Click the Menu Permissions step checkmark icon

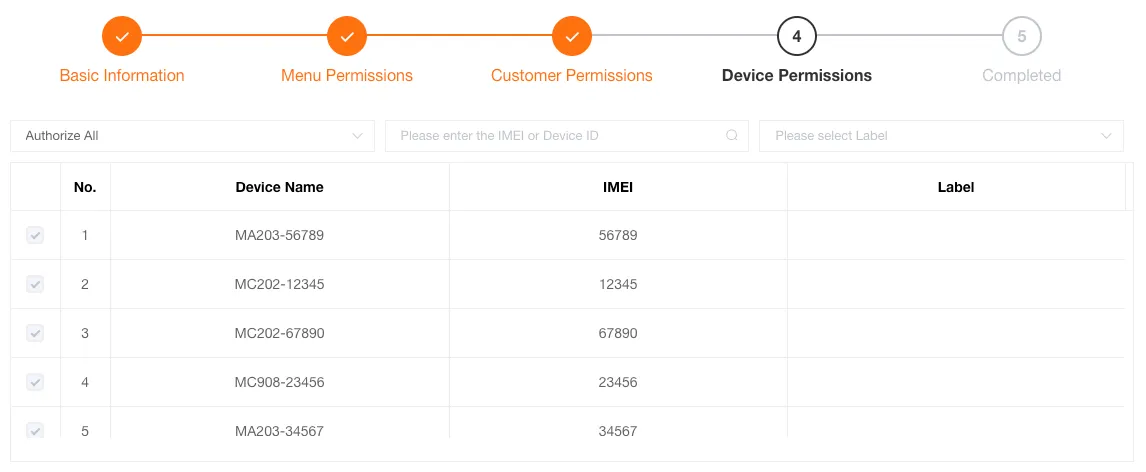click(347, 36)
